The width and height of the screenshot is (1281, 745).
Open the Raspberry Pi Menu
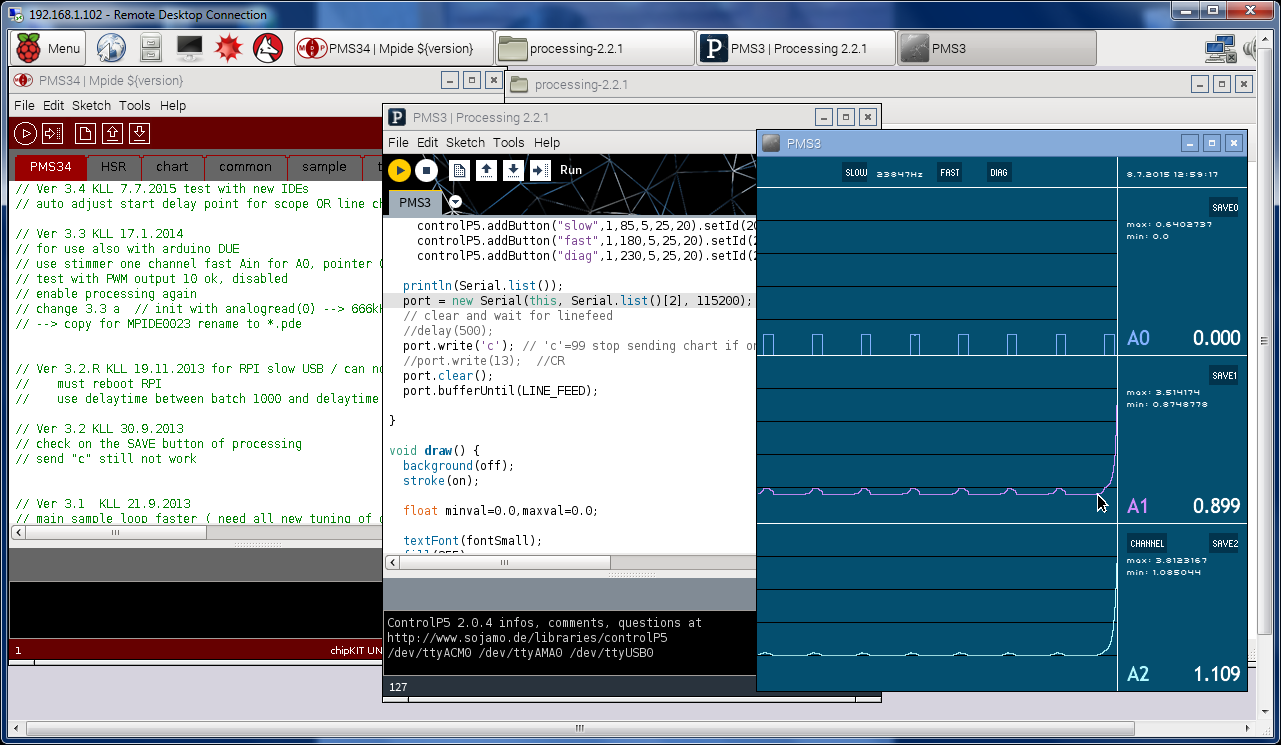(x=47, y=48)
